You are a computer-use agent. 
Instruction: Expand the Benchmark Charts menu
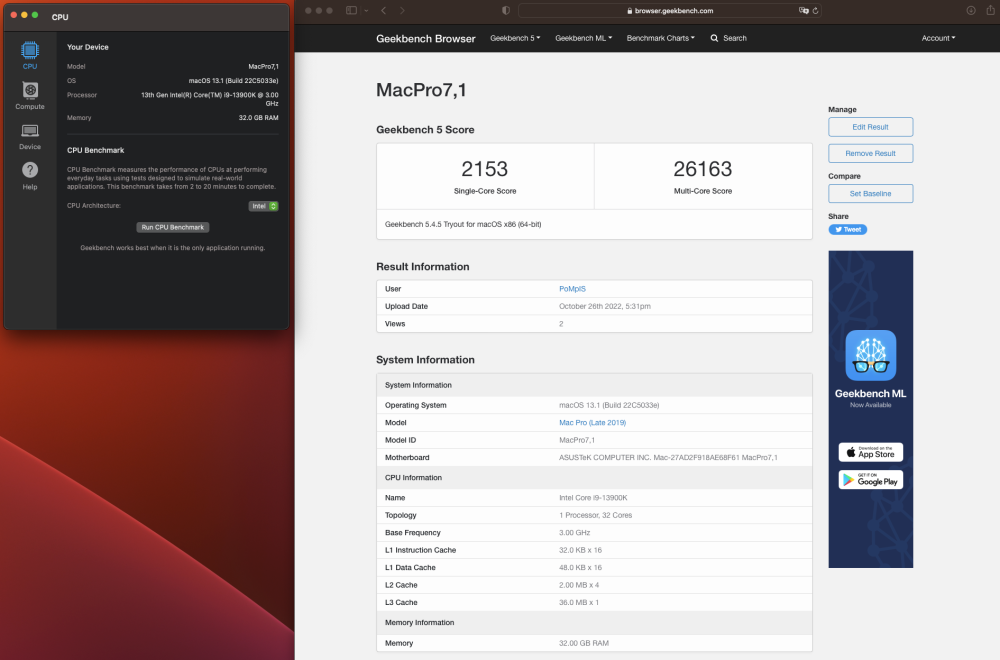[661, 38]
